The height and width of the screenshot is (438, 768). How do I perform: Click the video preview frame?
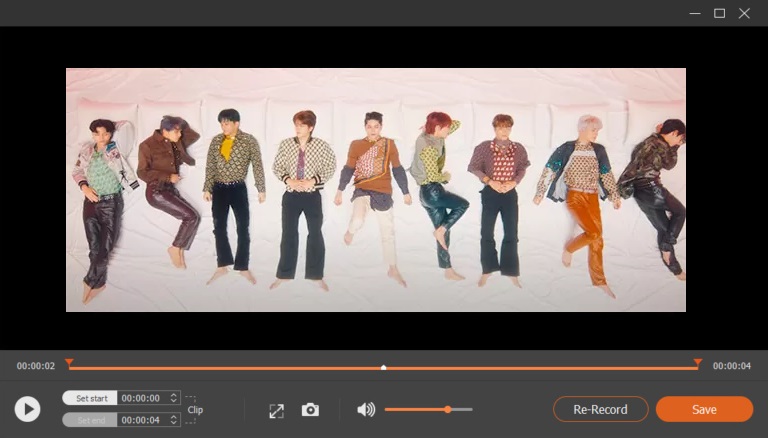click(x=376, y=190)
